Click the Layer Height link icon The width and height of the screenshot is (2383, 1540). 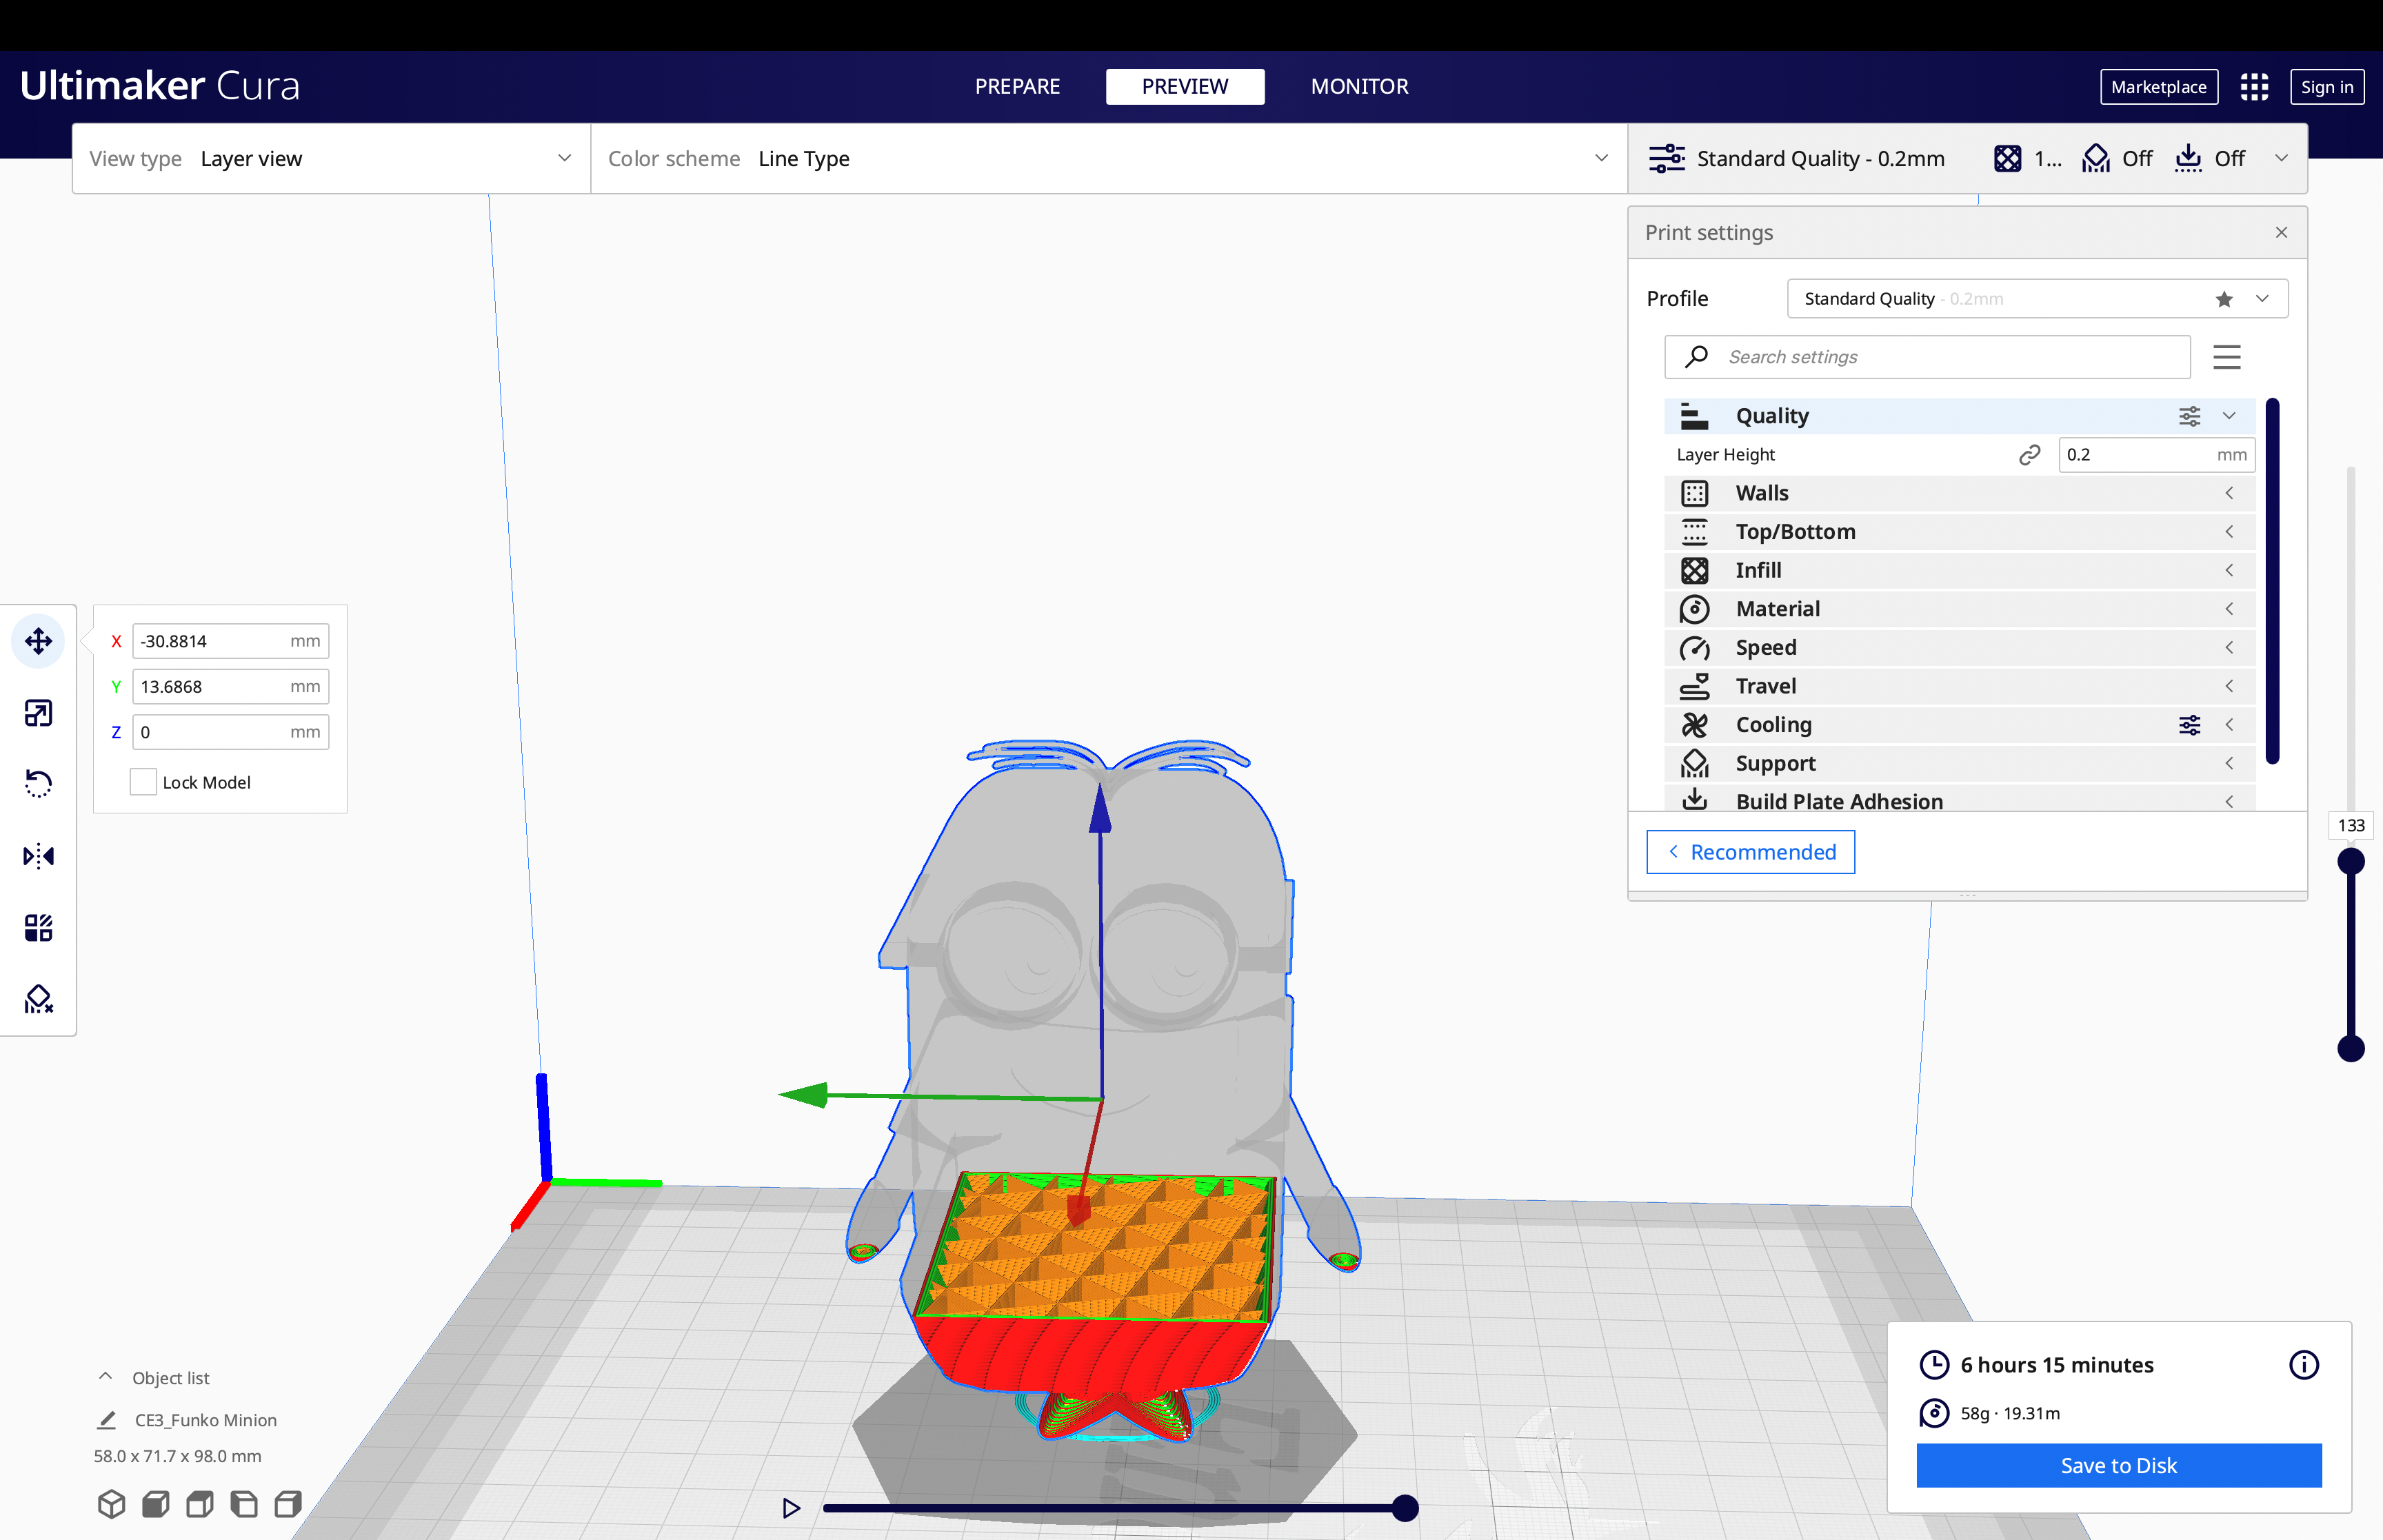(x=2029, y=455)
